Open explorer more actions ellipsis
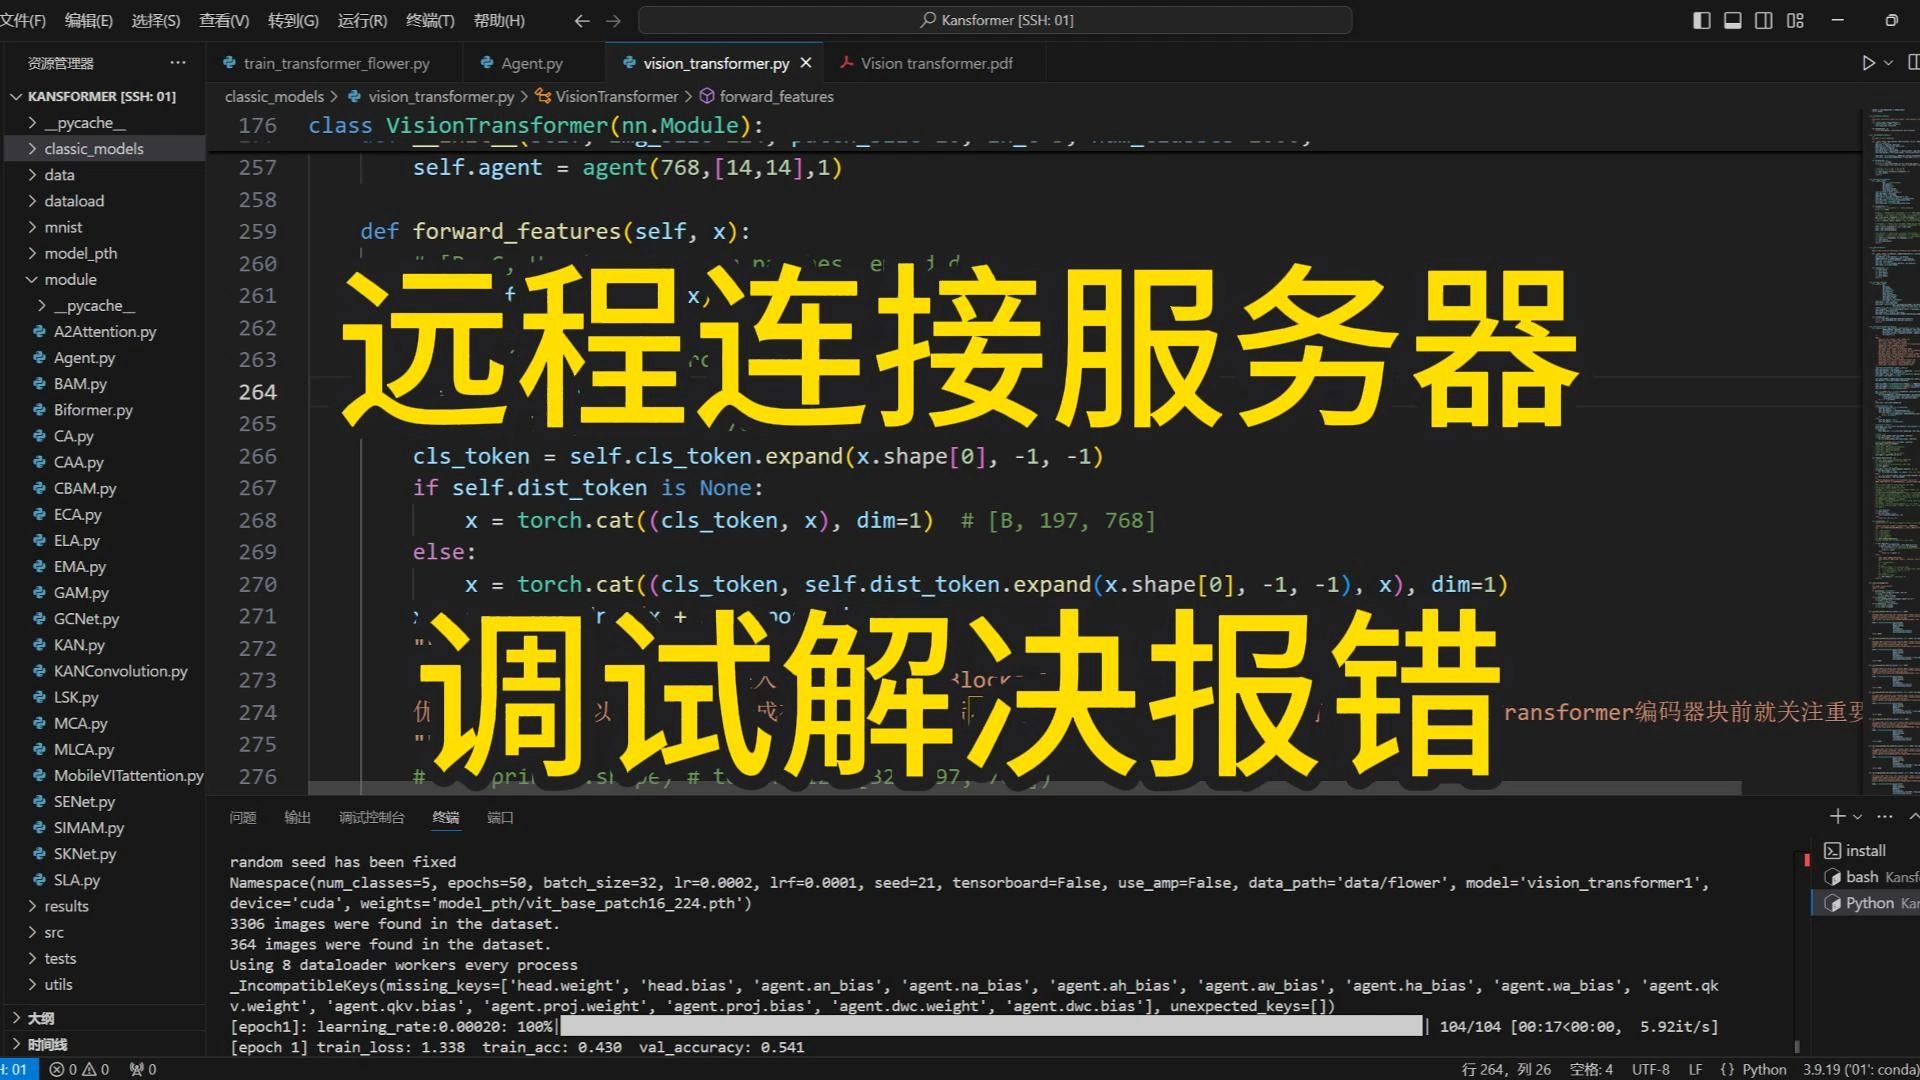The height and width of the screenshot is (1080, 1920). tap(178, 62)
